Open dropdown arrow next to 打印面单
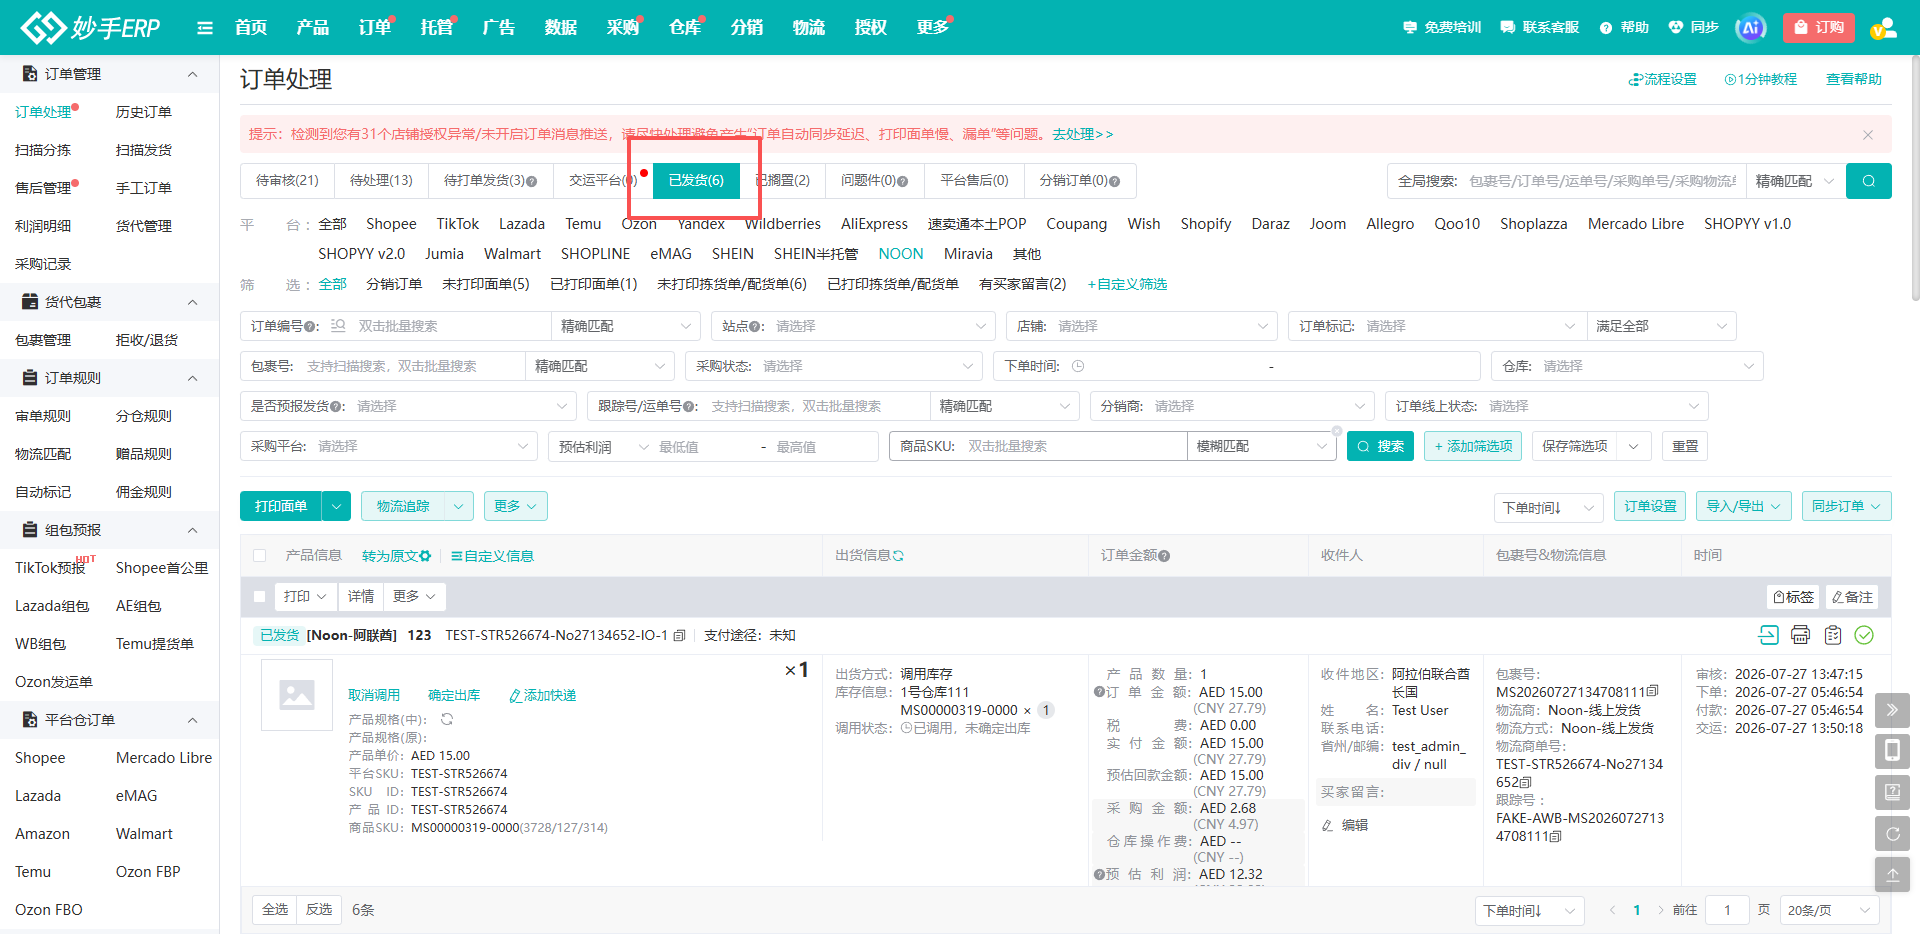Image resolution: width=1920 pixels, height=934 pixels. pos(337,507)
